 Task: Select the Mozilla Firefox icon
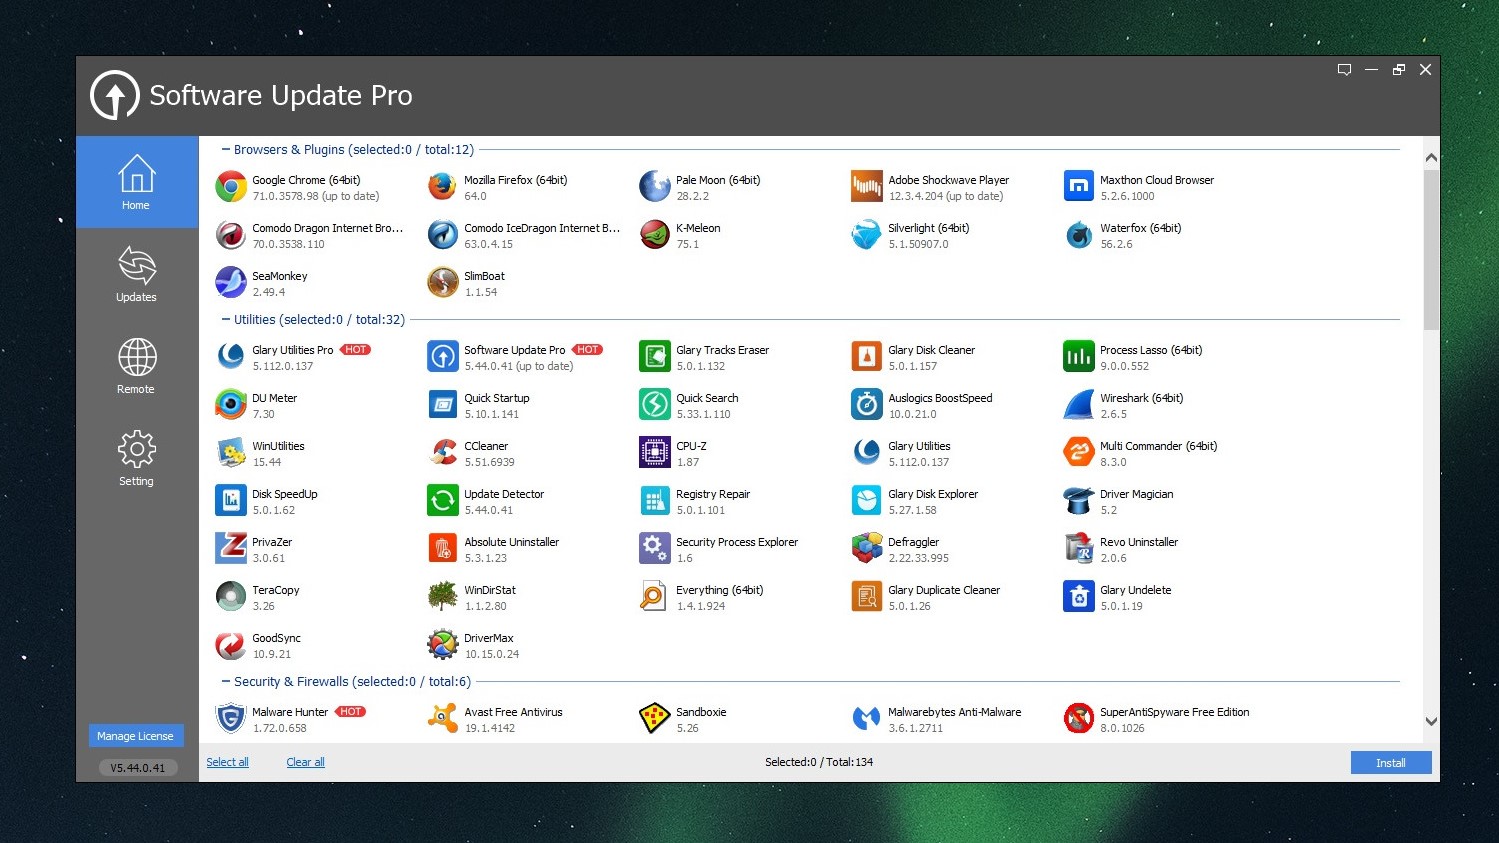point(443,187)
